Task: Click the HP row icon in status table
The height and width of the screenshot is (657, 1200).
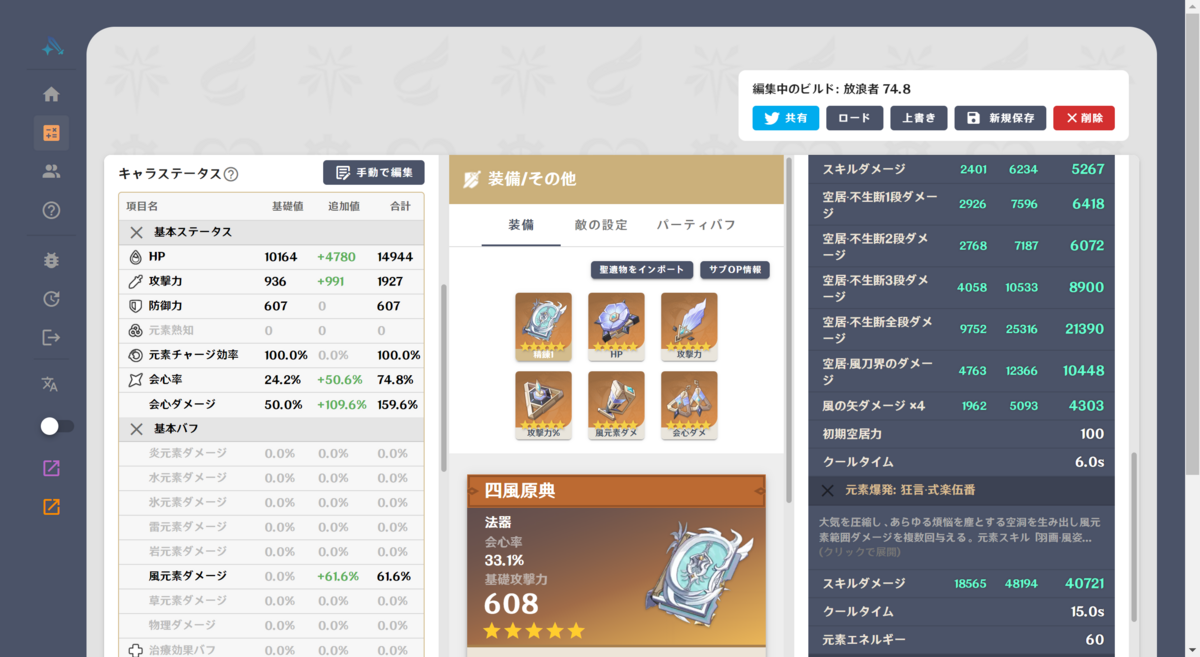Action: pyautogui.click(x=136, y=257)
